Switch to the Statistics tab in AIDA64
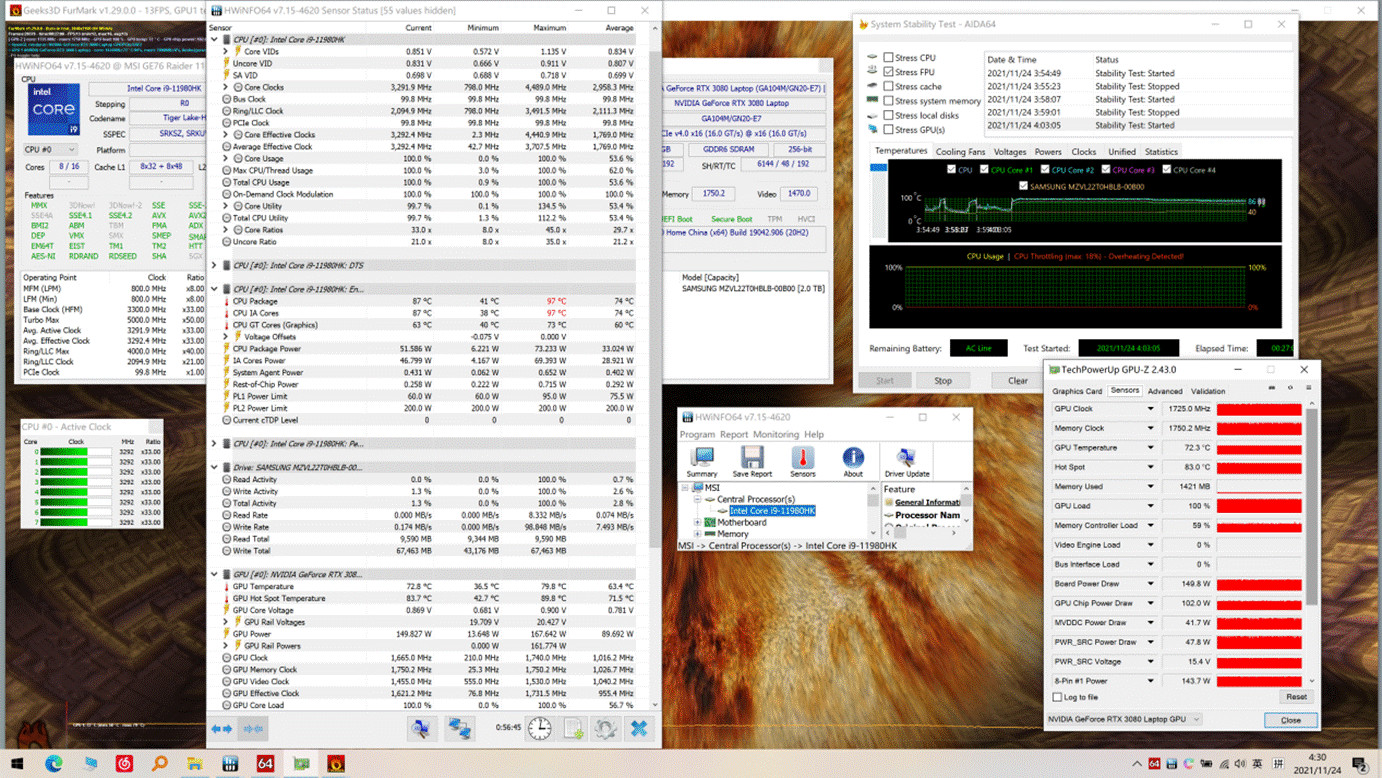This screenshot has width=1382, height=778. coord(1161,152)
